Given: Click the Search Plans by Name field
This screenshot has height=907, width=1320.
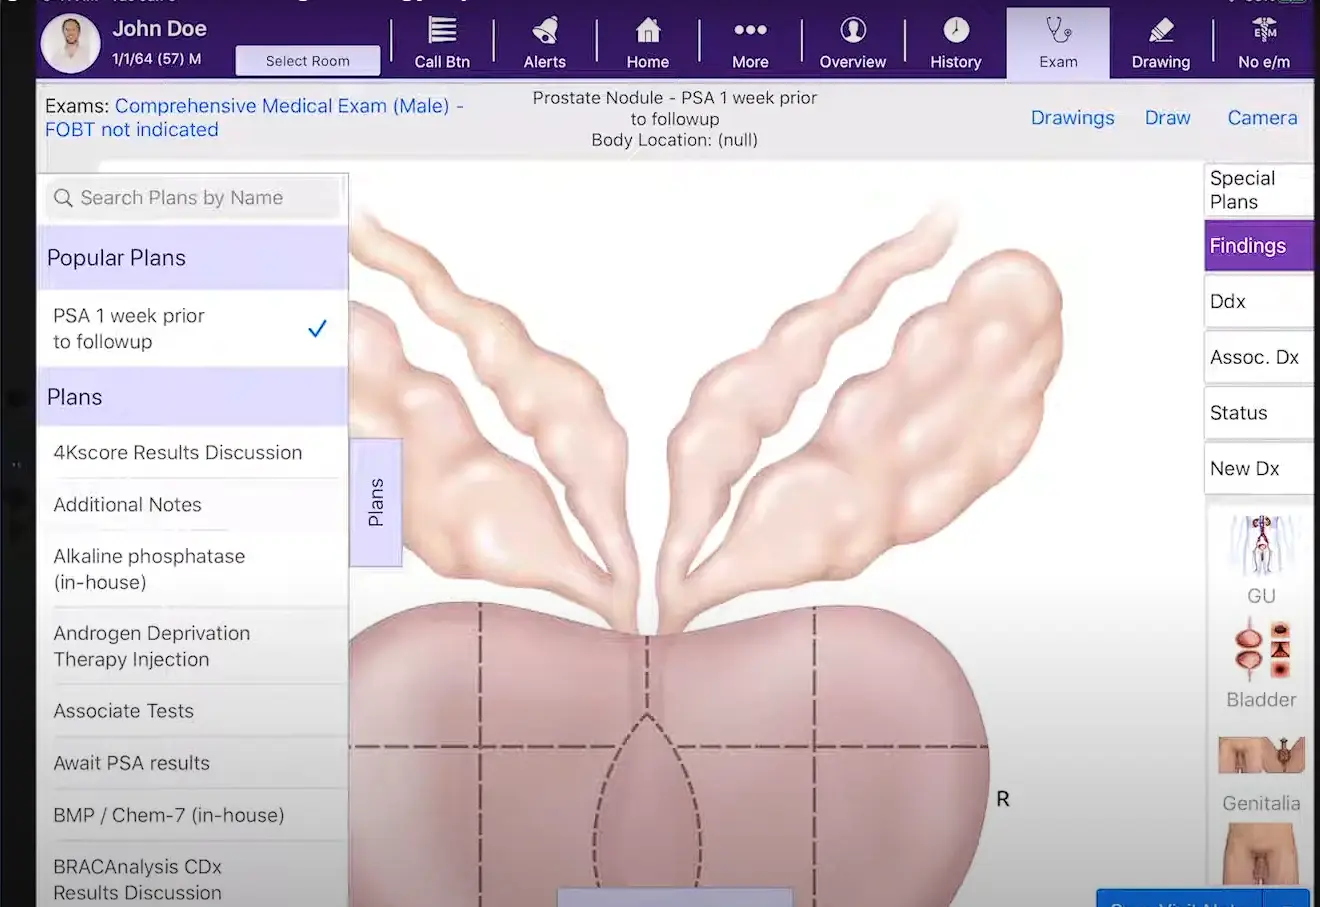Looking at the screenshot, I should [x=192, y=197].
